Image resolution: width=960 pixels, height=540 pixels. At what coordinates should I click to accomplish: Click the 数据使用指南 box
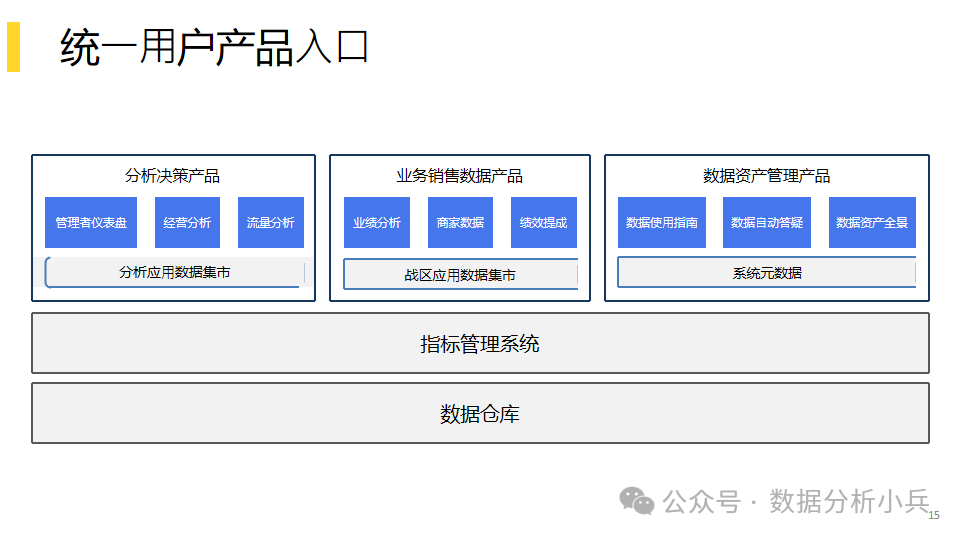662,222
